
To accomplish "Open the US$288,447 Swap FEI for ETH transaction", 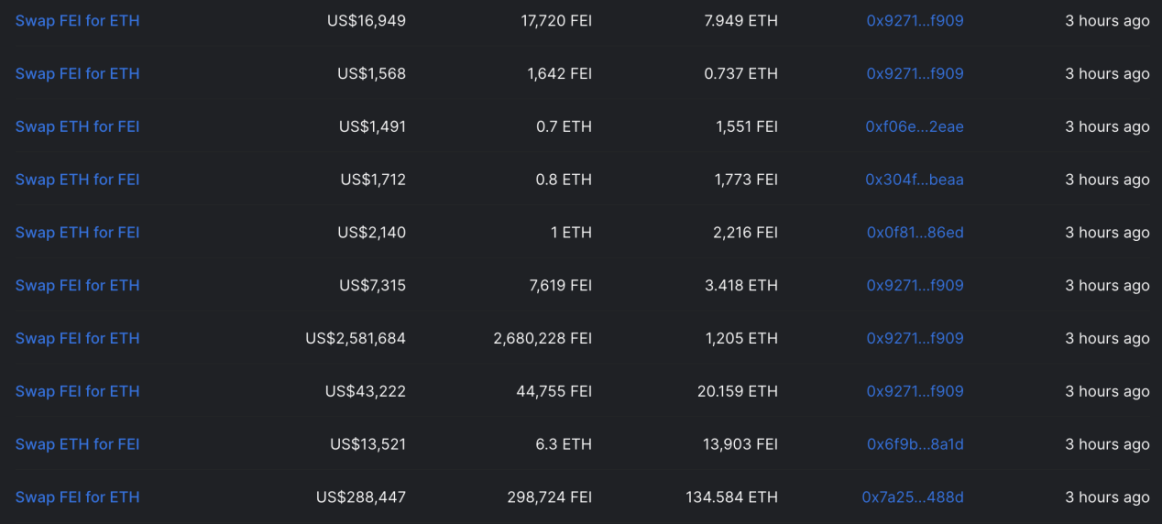I will [77, 497].
